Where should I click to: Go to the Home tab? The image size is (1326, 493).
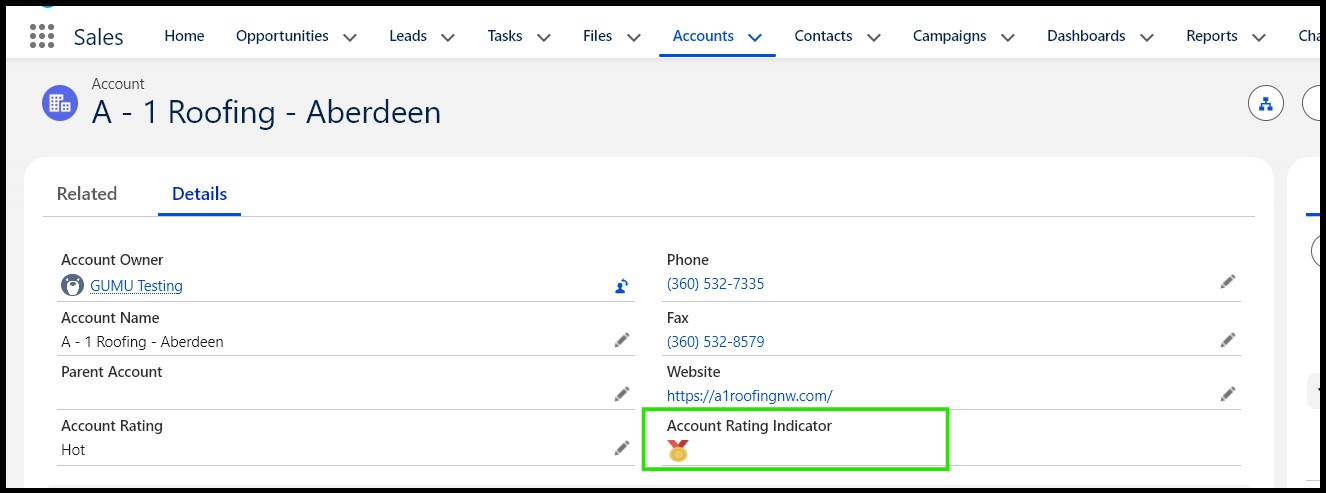184,36
